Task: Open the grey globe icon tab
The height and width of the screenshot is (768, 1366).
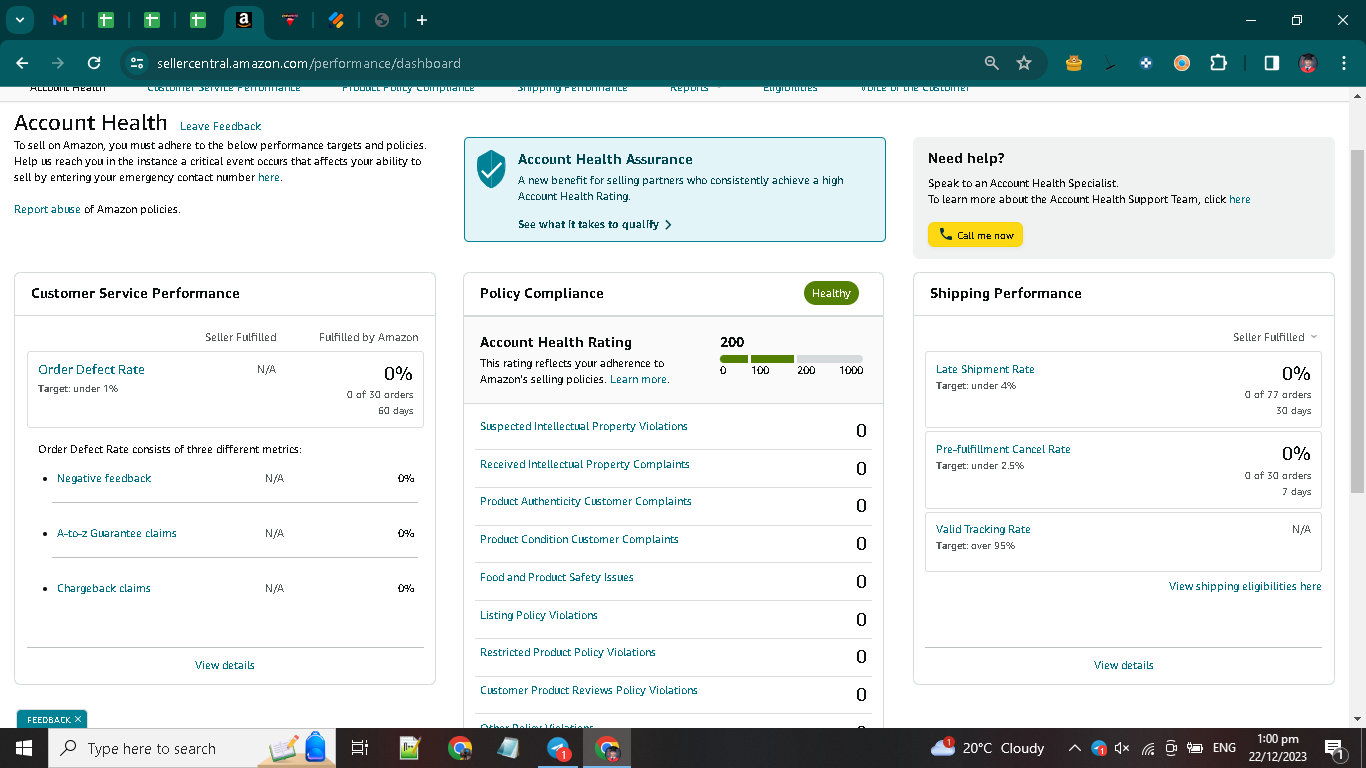Action: pyautogui.click(x=381, y=20)
